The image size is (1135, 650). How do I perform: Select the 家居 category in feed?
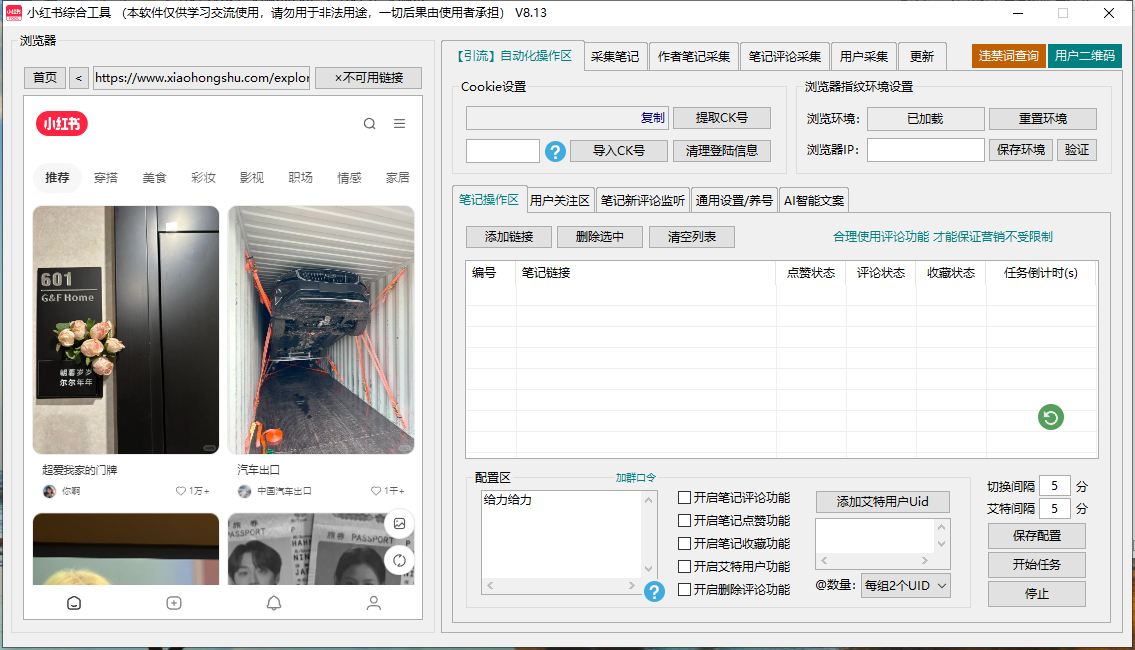point(397,178)
